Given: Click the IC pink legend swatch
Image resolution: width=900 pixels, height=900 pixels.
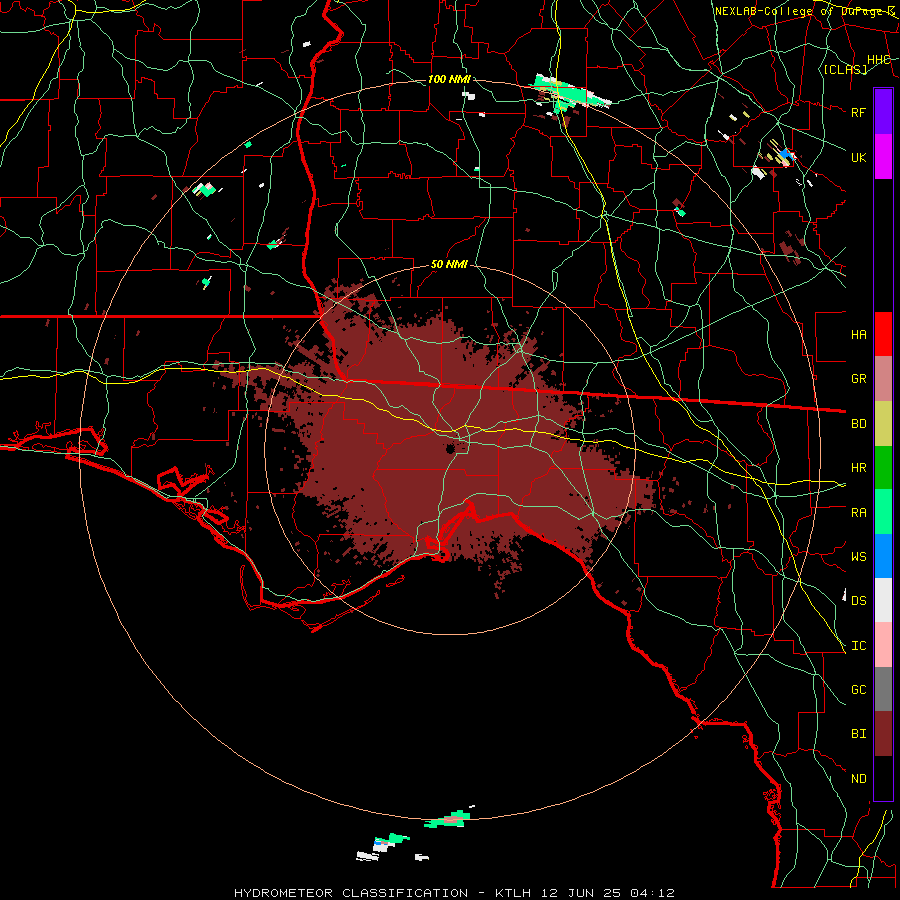Looking at the screenshot, I should coord(883,645).
